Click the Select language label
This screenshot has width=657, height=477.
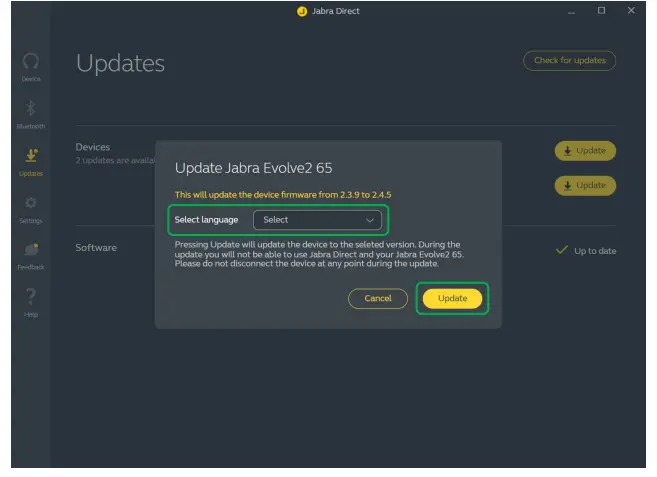click(206, 220)
